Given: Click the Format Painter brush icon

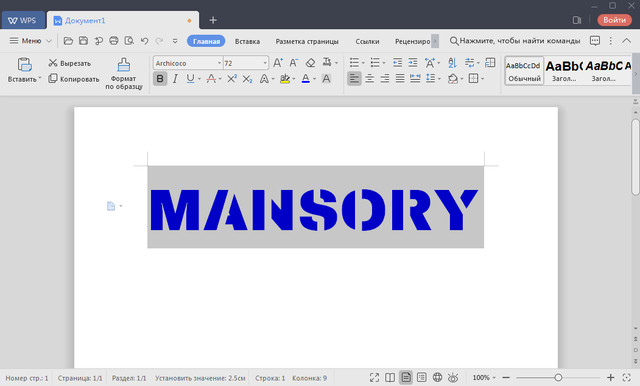Looking at the screenshot, I should click(124, 65).
